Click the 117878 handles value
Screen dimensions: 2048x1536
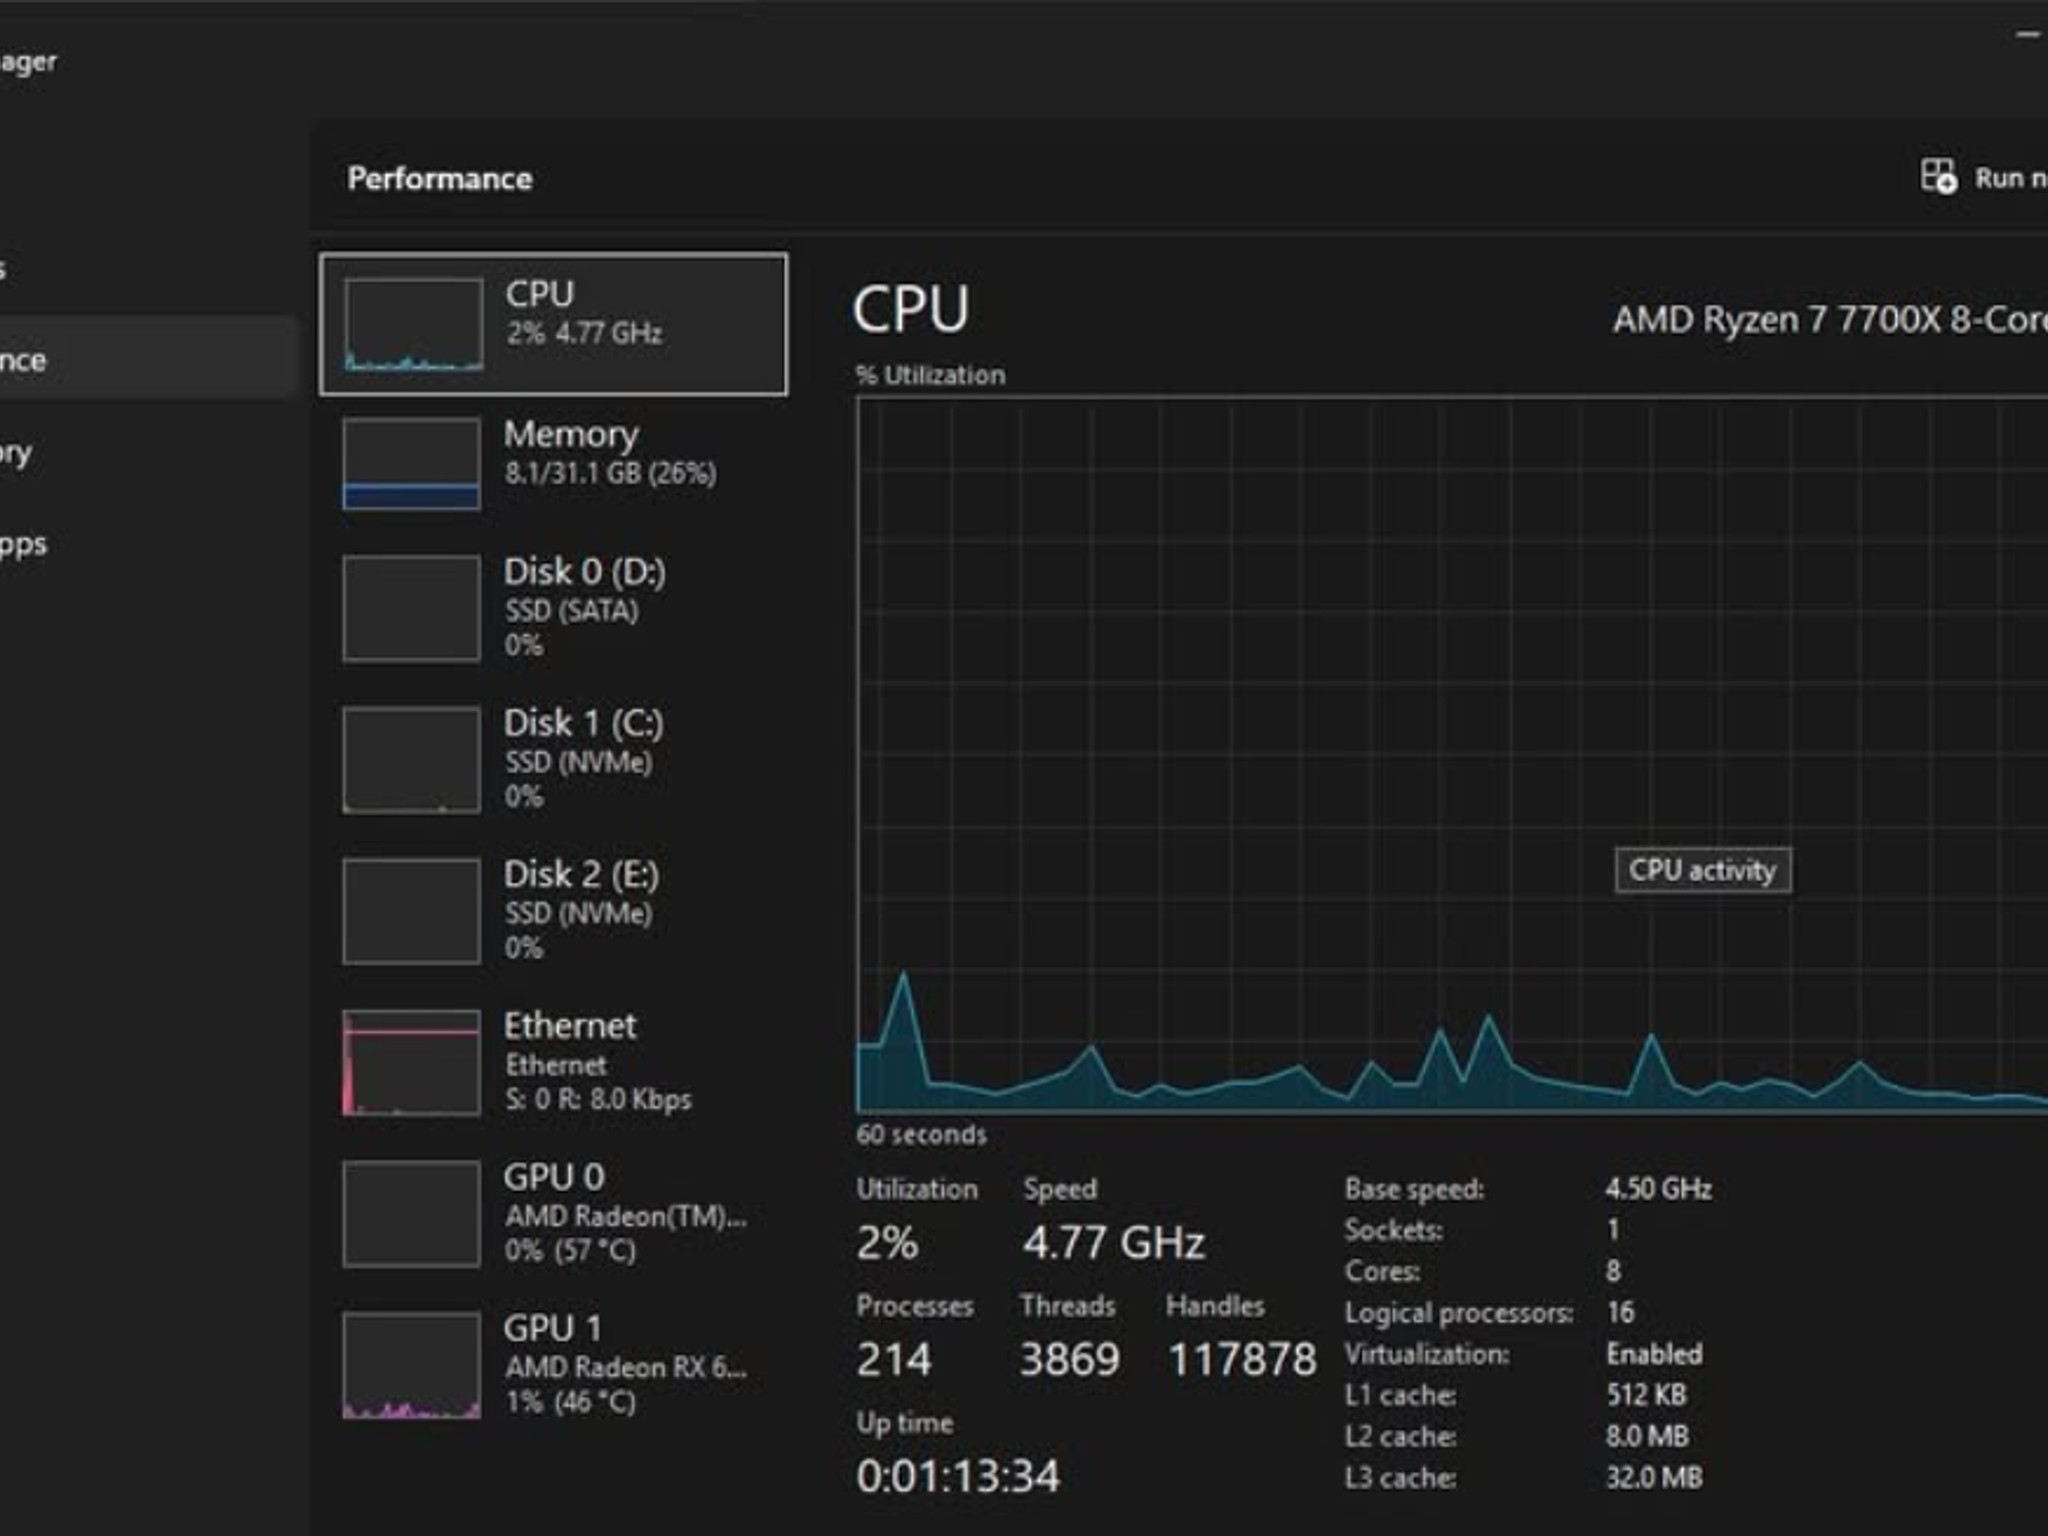tap(1242, 1359)
